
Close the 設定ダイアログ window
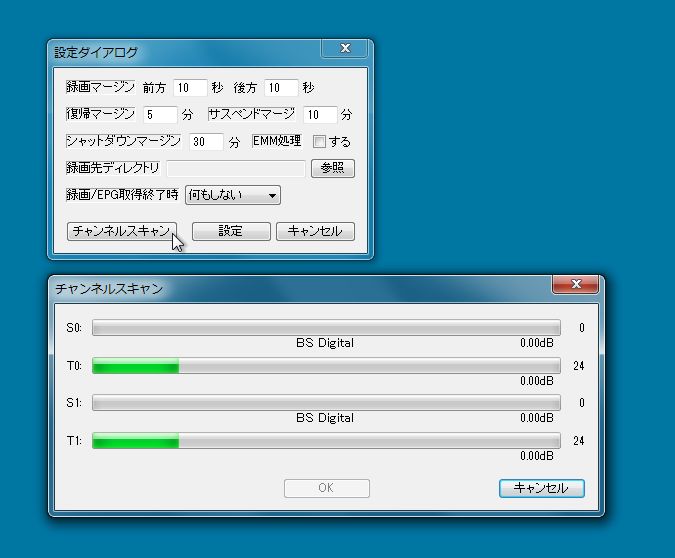coord(345,48)
